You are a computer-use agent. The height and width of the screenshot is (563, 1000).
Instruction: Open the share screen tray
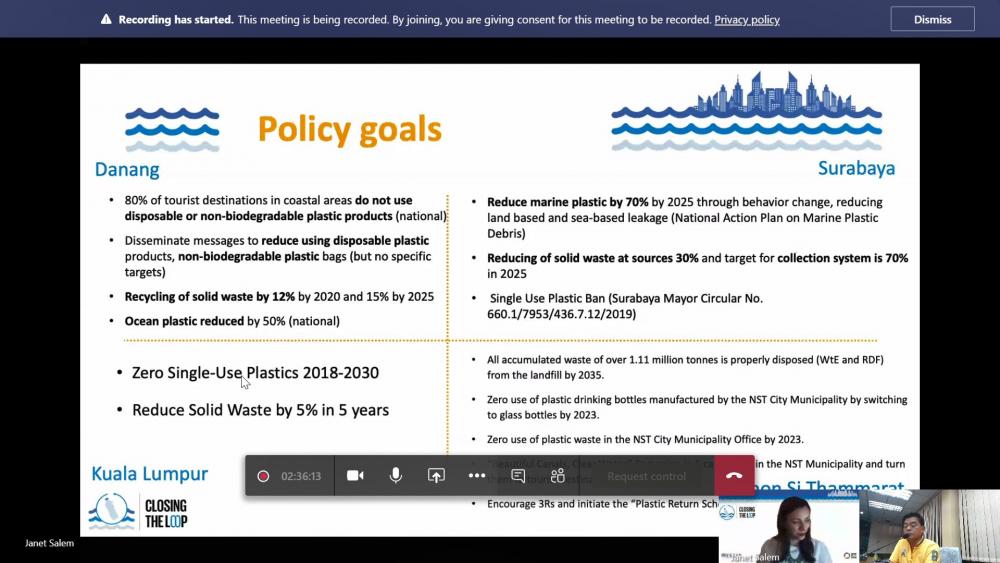point(436,476)
